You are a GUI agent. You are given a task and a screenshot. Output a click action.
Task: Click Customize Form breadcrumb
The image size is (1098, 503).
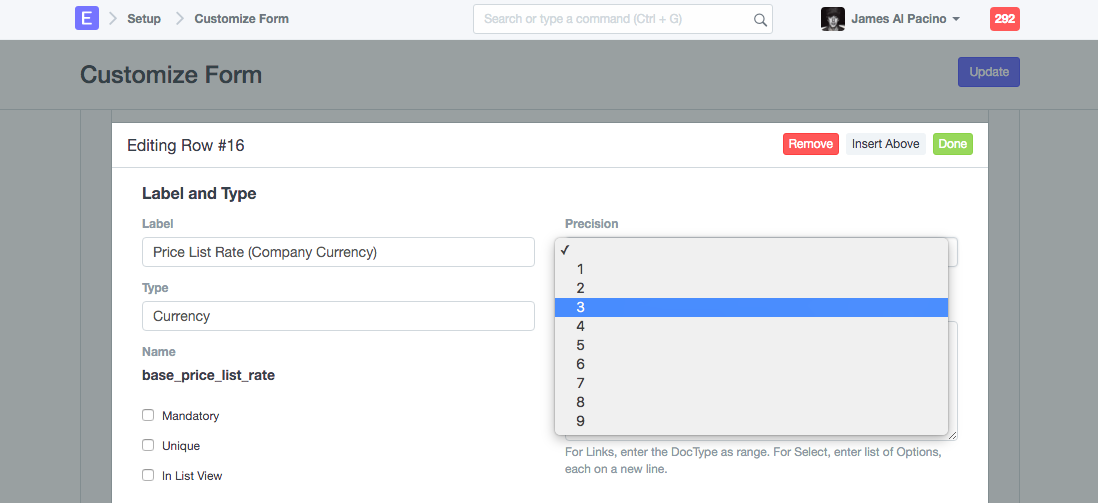click(241, 19)
